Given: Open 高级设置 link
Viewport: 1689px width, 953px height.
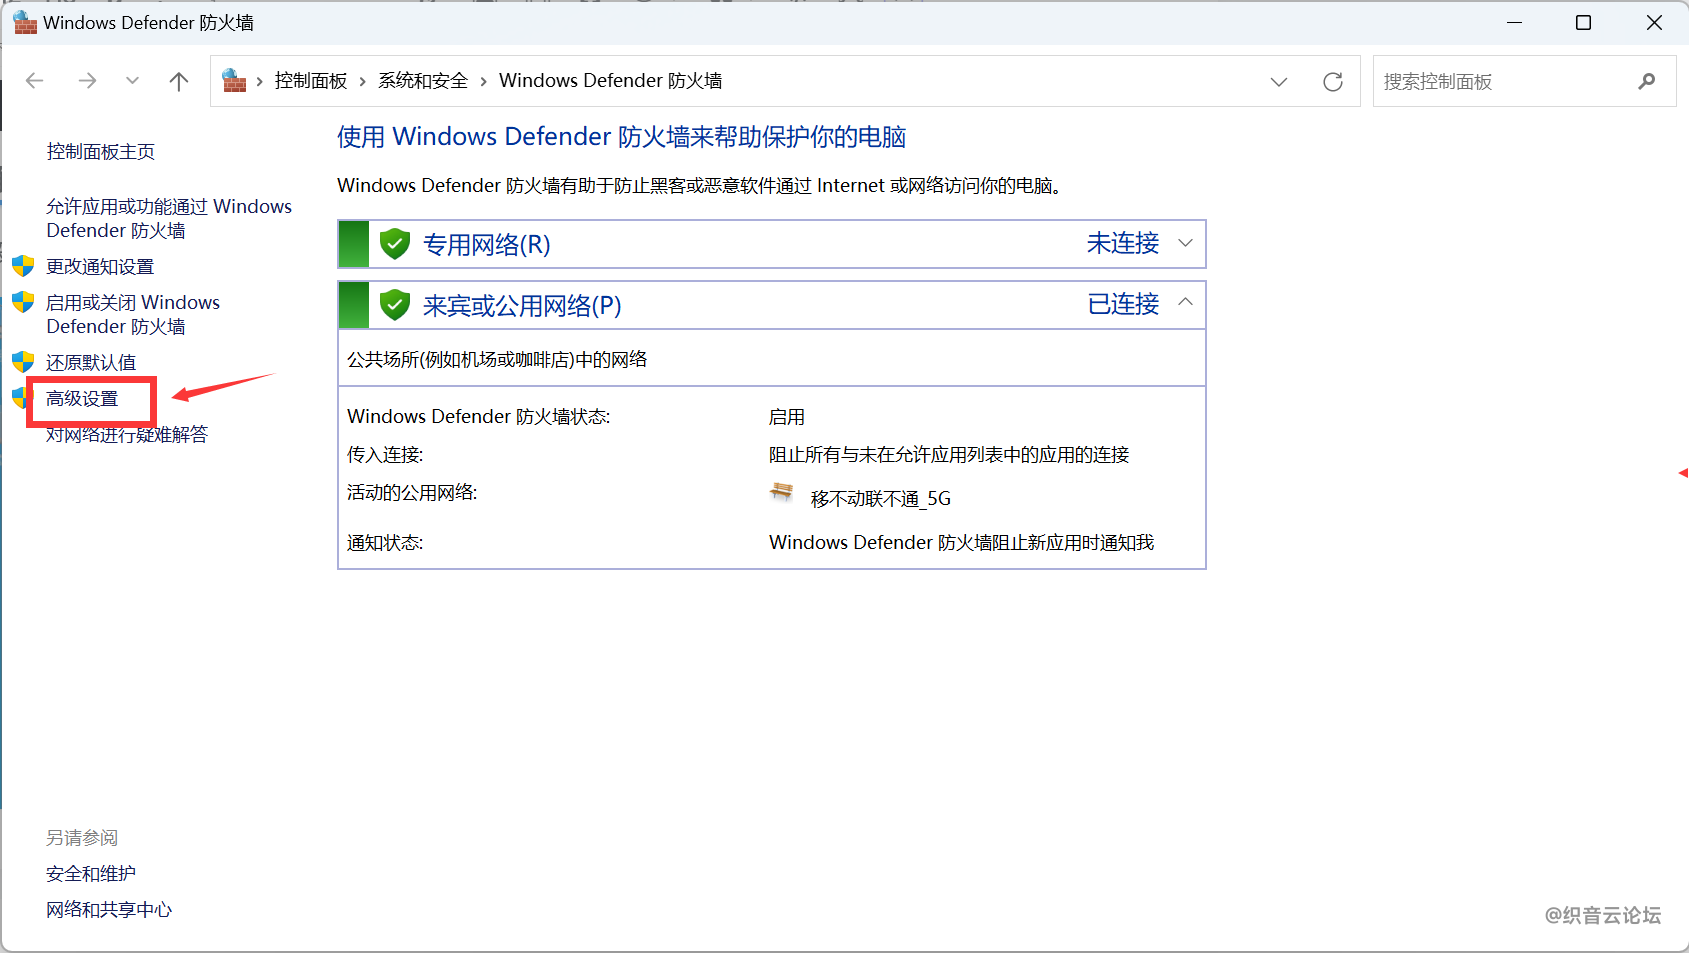Looking at the screenshot, I should point(82,399).
